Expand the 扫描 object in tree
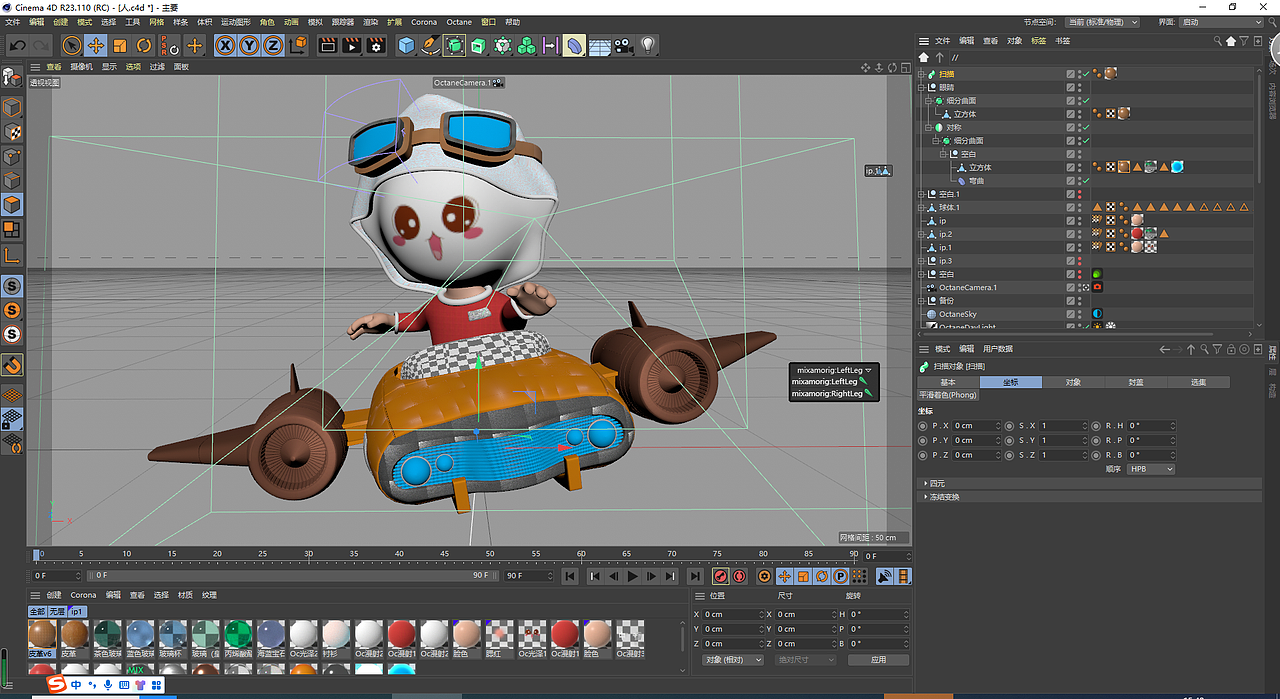Viewport: 1280px width, 699px height. [922, 74]
